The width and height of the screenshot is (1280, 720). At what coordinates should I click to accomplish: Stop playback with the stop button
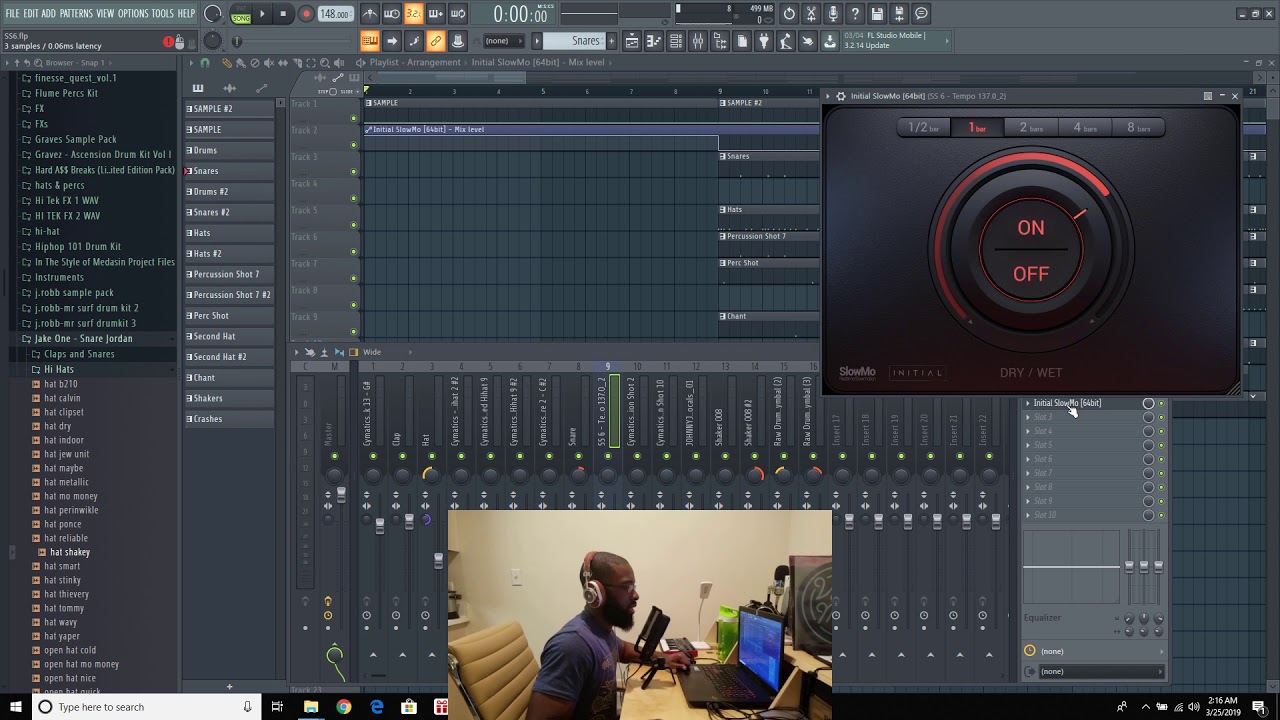coord(284,14)
